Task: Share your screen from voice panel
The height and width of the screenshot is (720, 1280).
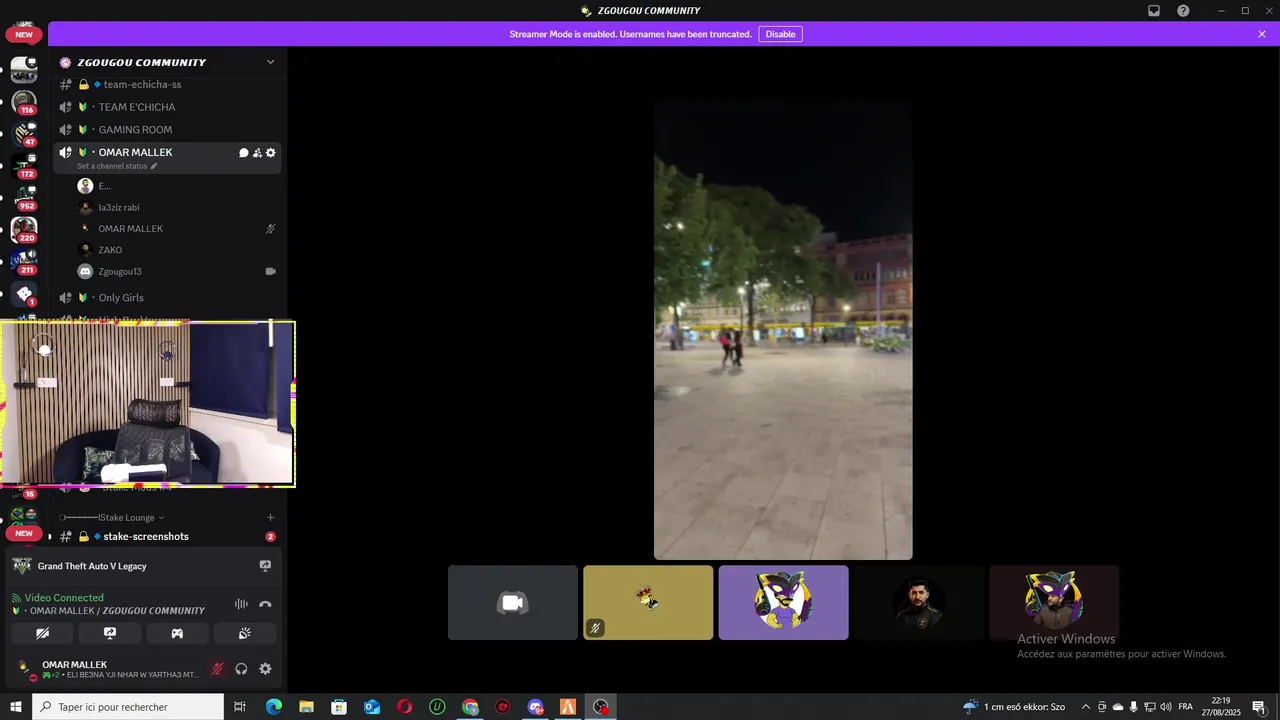Action: [x=110, y=633]
